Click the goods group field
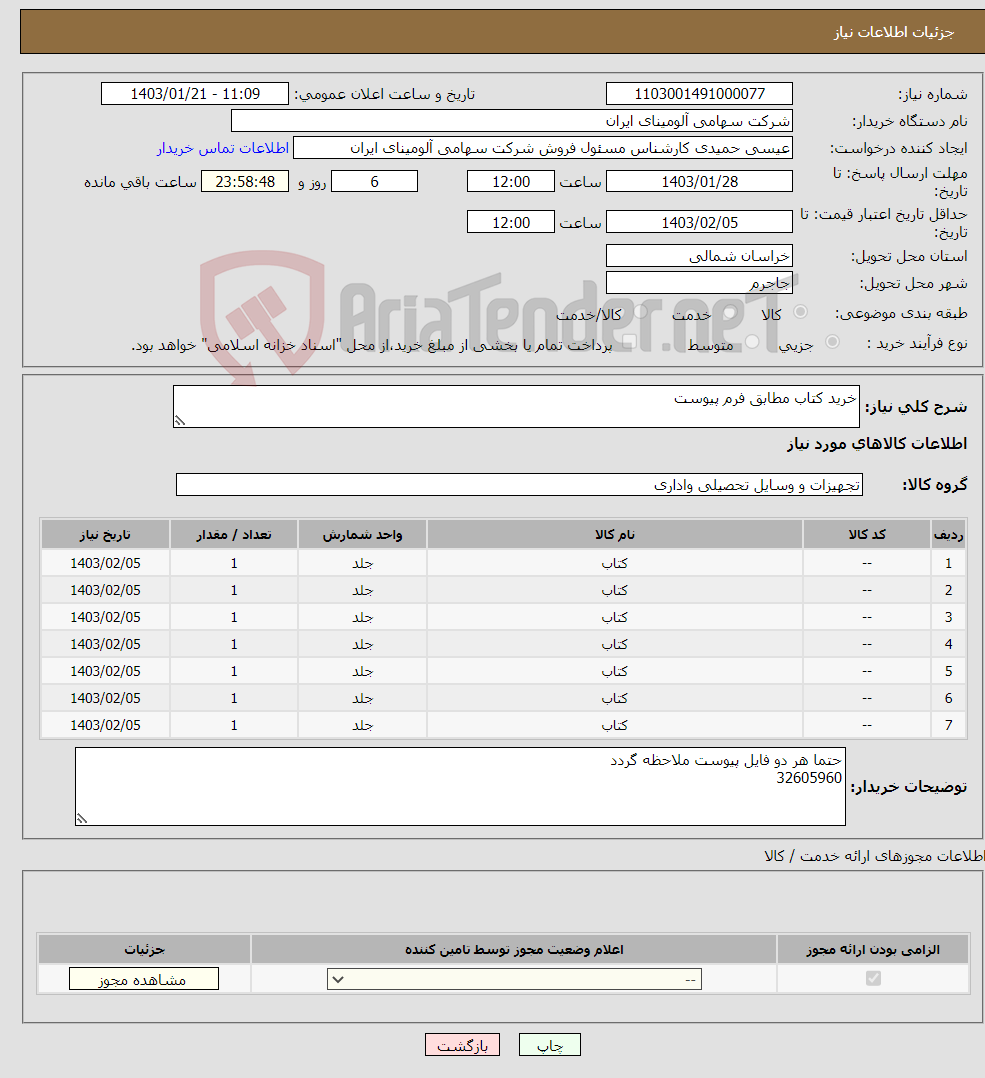The width and height of the screenshot is (985, 1078). click(519, 485)
